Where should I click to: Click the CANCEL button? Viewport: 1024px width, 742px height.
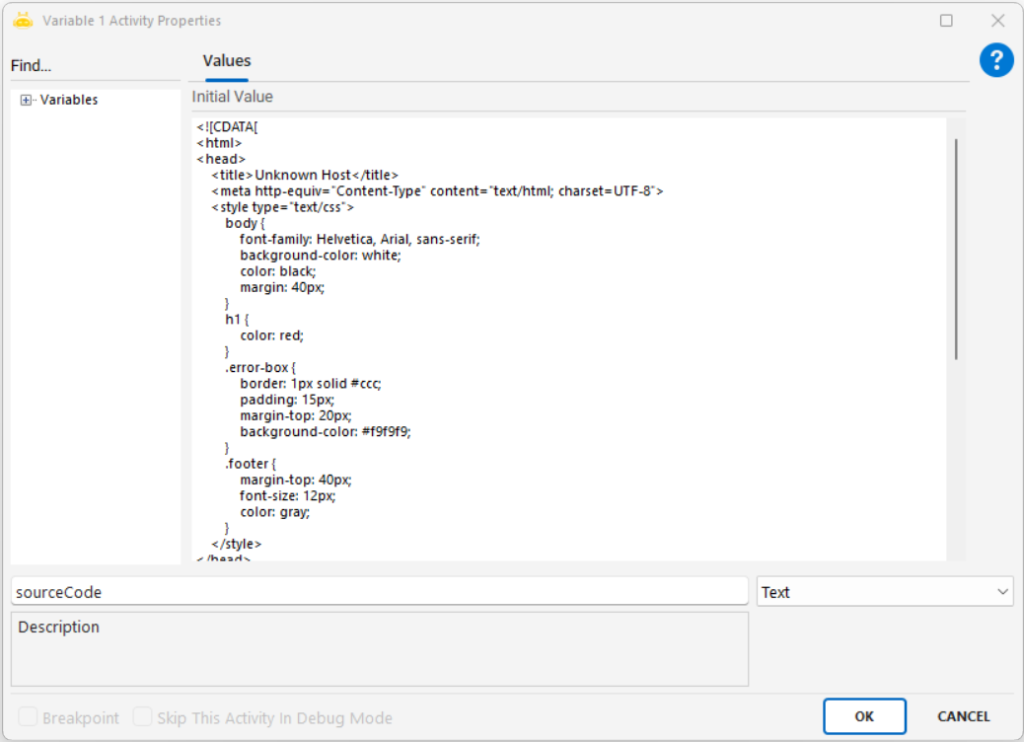point(963,716)
